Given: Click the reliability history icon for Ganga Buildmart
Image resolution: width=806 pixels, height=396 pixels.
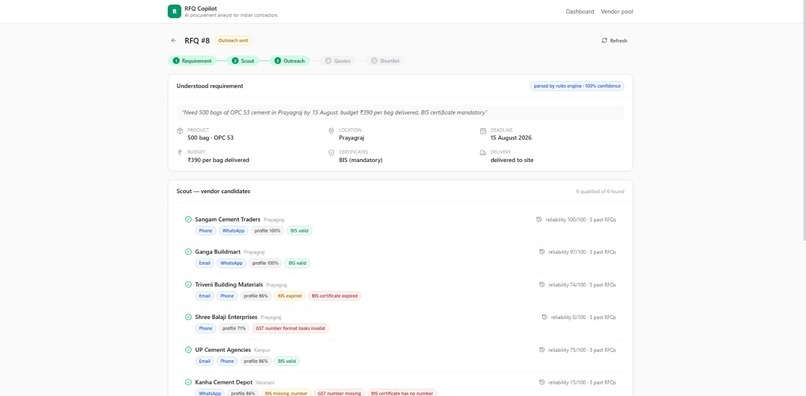Looking at the screenshot, I should tap(542, 252).
